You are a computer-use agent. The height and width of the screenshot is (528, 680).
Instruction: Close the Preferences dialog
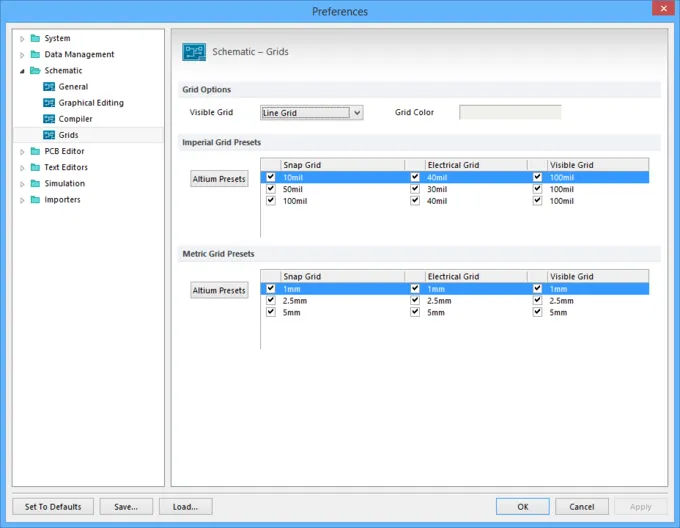pos(664,8)
